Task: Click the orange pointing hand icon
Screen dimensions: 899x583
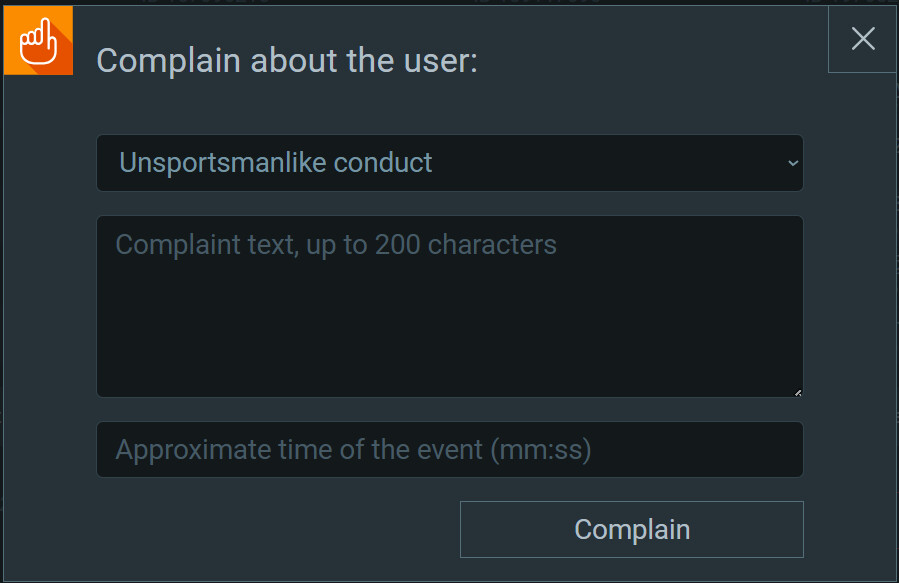Action: [38, 41]
